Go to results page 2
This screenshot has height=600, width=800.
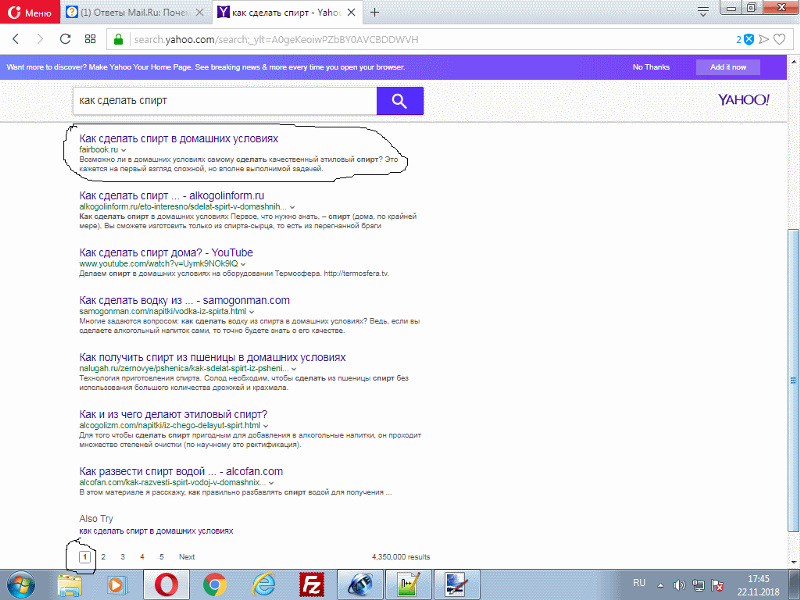tap(103, 557)
